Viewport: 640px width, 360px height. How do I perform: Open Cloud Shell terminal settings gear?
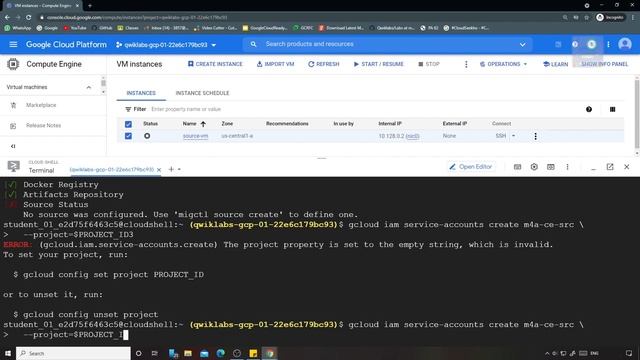pos(534,167)
